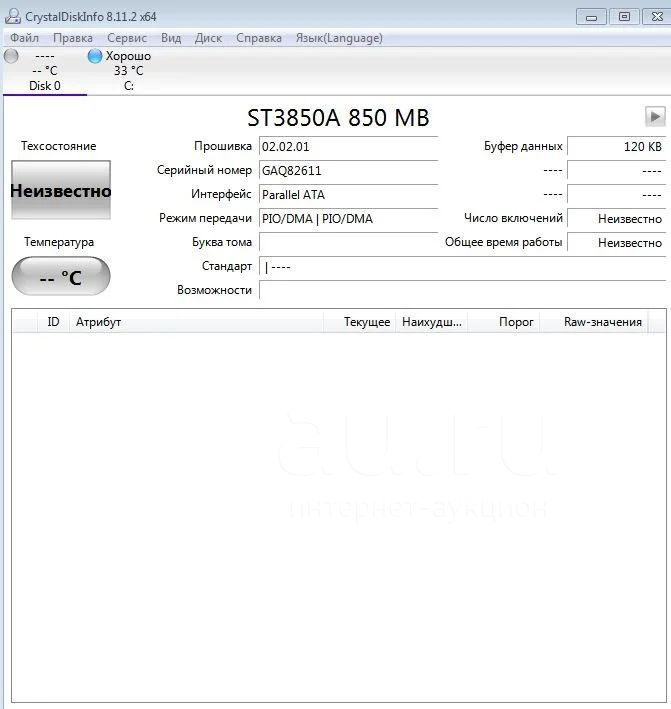Click the blue Хорошо status circle

(95, 57)
